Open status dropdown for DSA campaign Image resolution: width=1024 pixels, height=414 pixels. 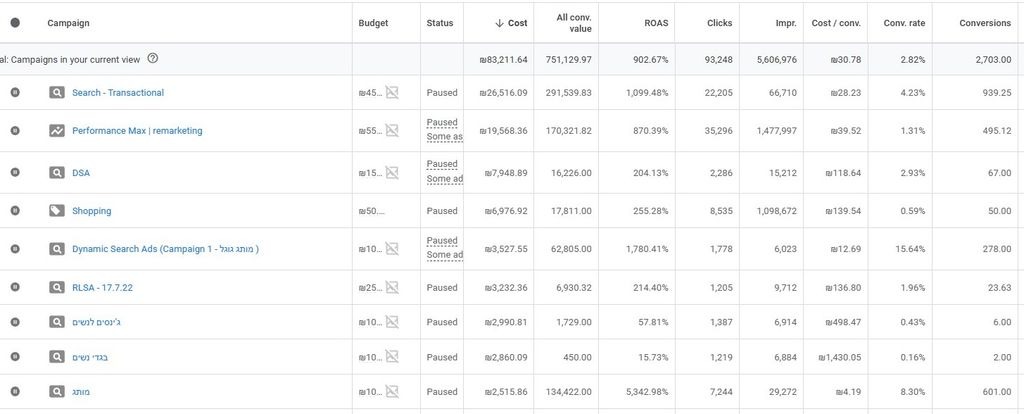pyautogui.click(x=15, y=172)
